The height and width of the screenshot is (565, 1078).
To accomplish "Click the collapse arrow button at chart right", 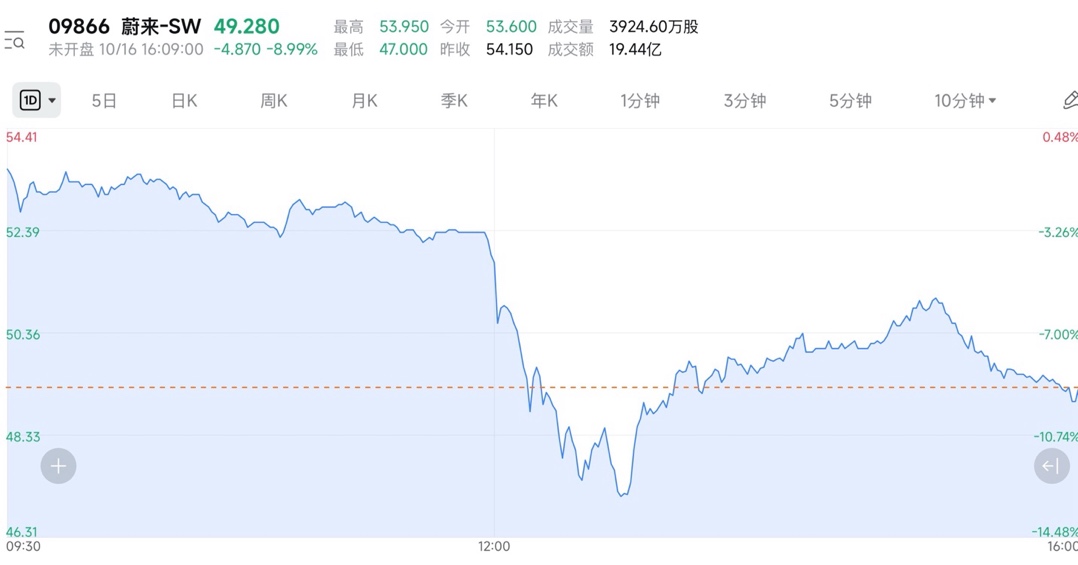I will coord(1051,466).
